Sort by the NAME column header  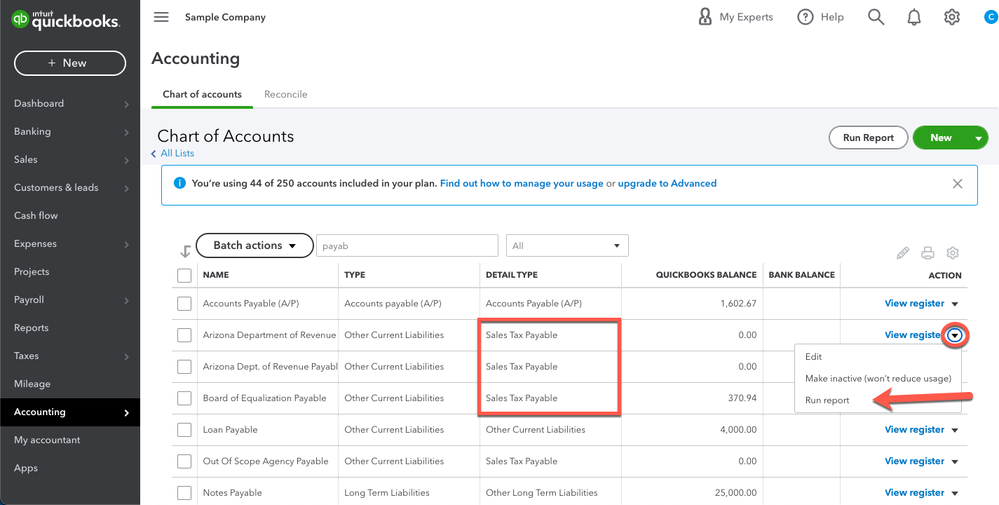pyautogui.click(x=215, y=275)
